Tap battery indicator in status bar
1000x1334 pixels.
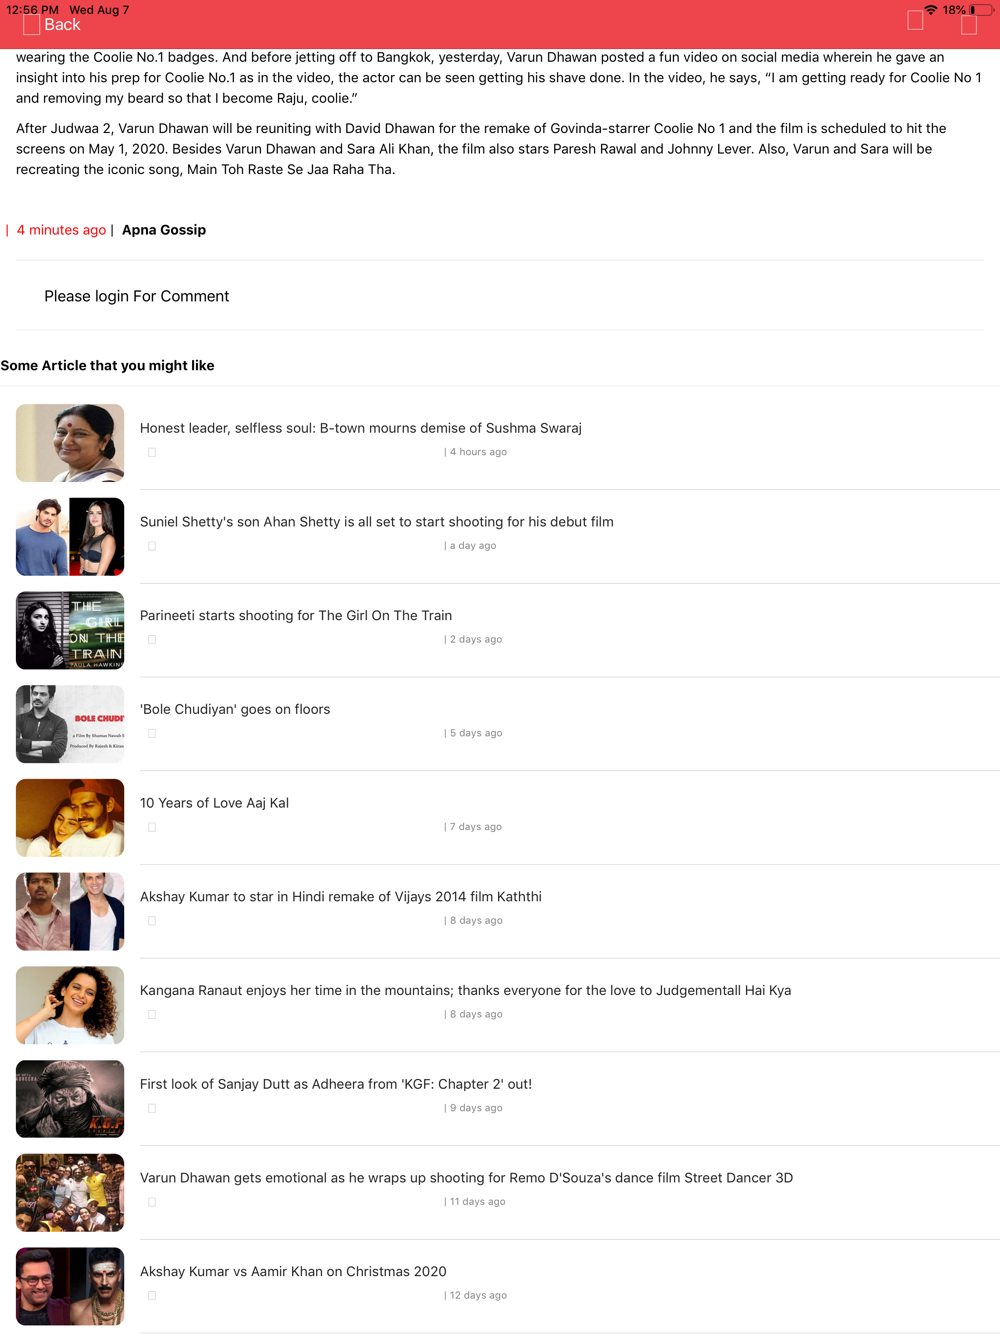click(980, 10)
